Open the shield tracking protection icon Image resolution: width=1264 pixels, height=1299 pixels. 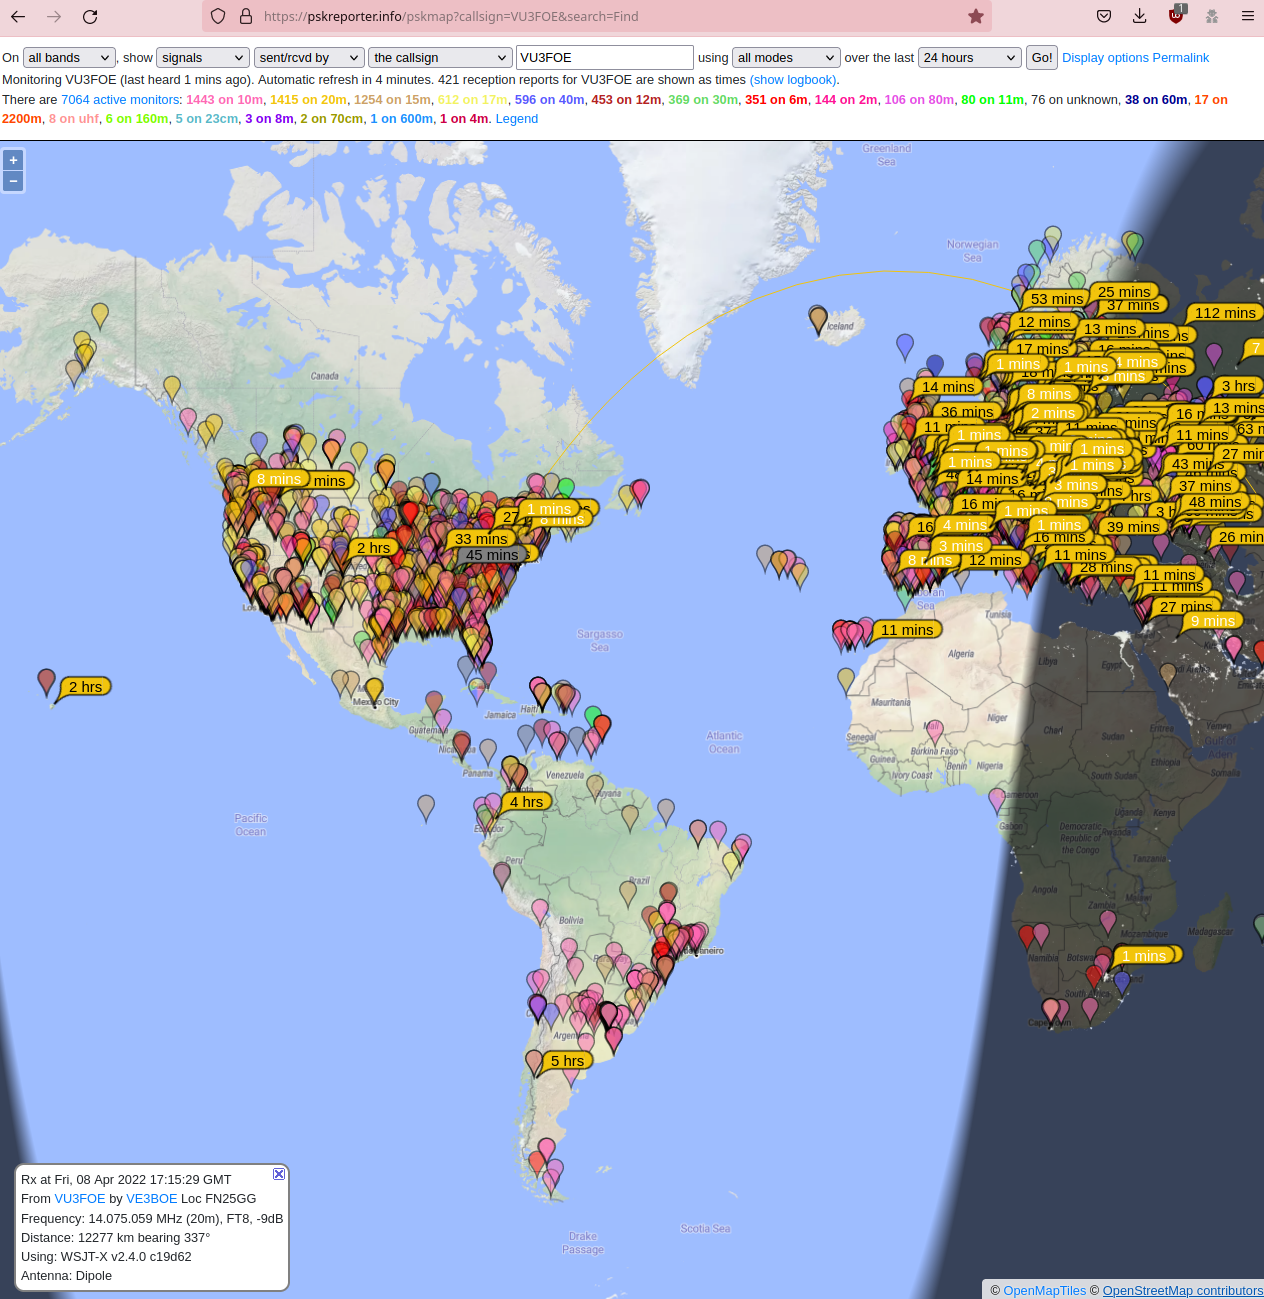click(x=218, y=16)
